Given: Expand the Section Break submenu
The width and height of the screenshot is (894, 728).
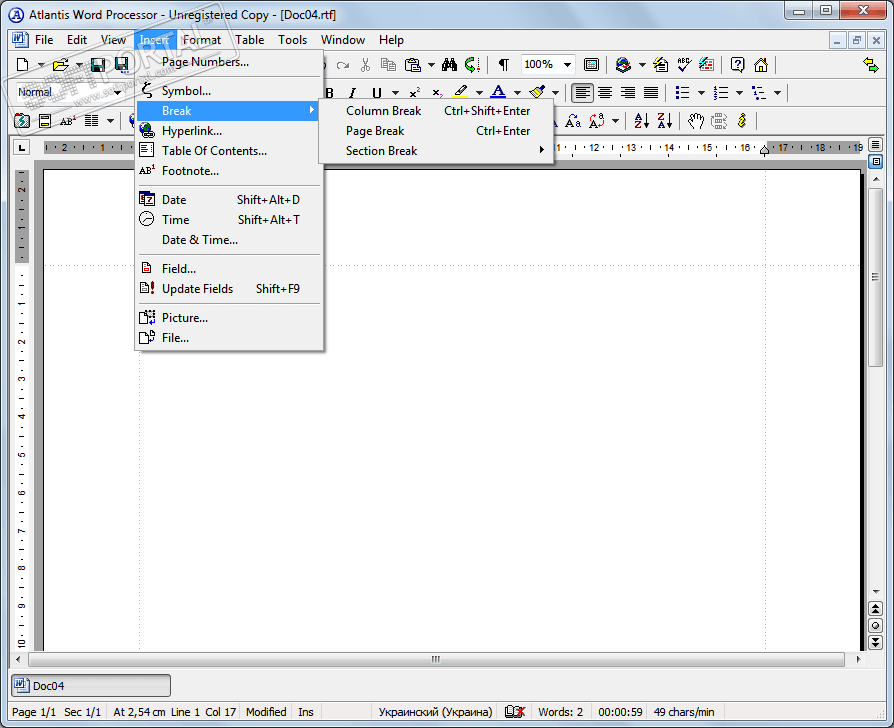Looking at the screenshot, I should (436, 151).
